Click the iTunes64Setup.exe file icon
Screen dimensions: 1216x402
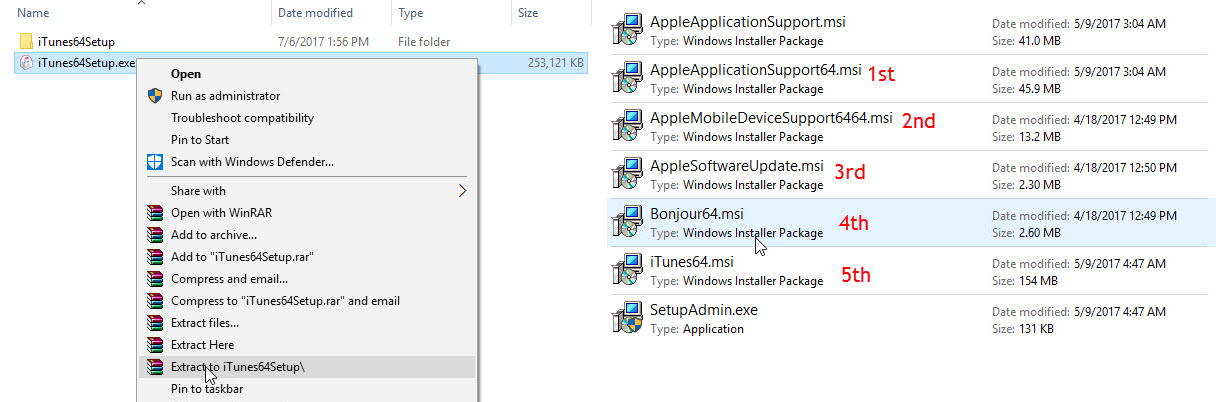[26, 63]
